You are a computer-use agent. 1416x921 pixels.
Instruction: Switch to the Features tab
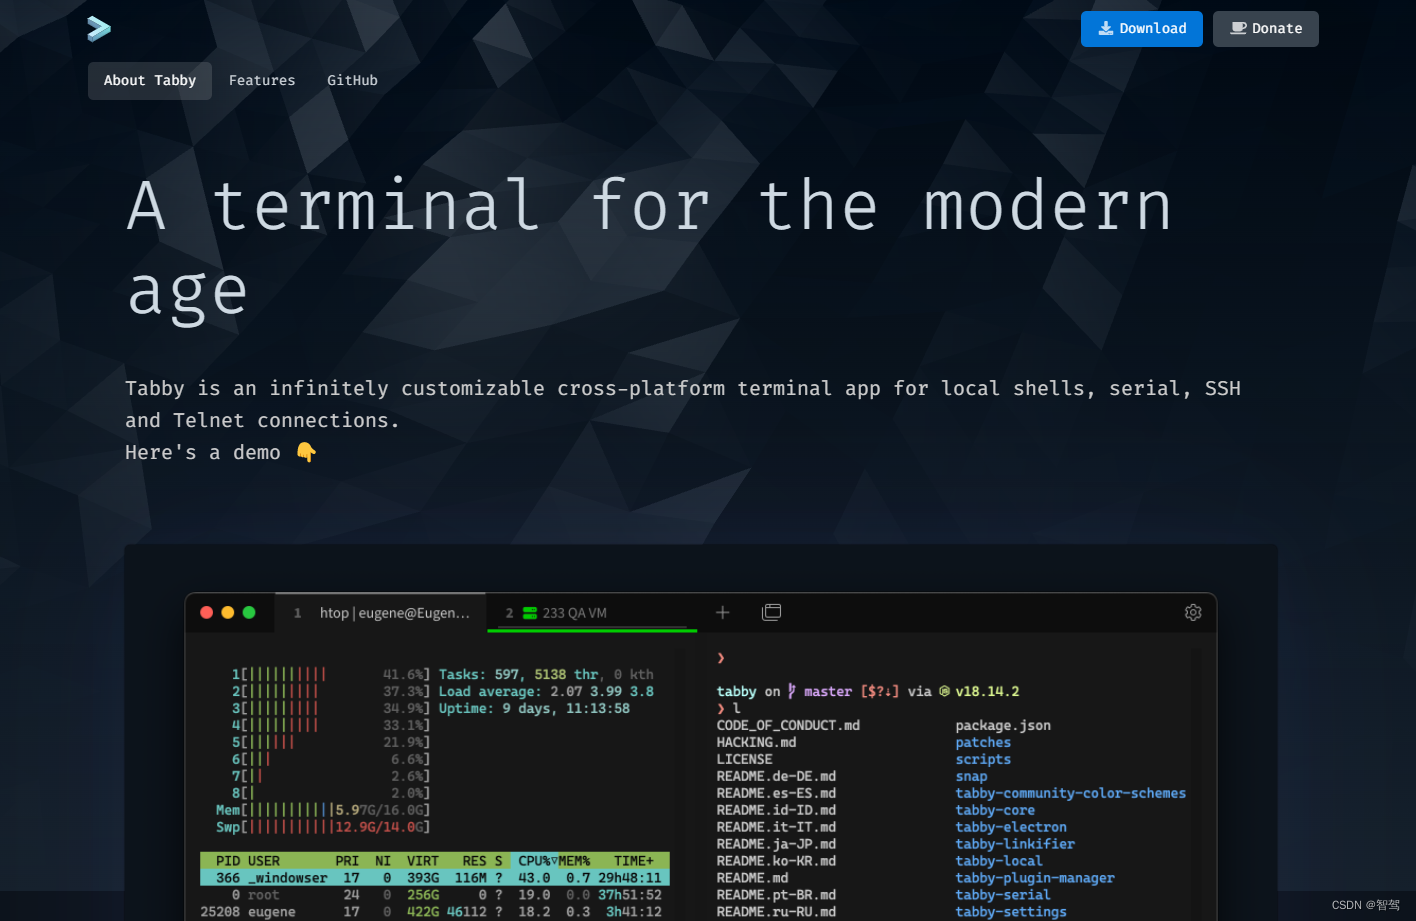(x=262, y=81)
